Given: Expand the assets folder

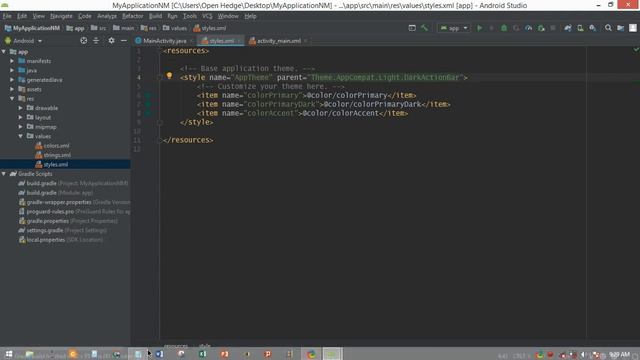Looking at the screenshot, I should click(x=12, y=89).
